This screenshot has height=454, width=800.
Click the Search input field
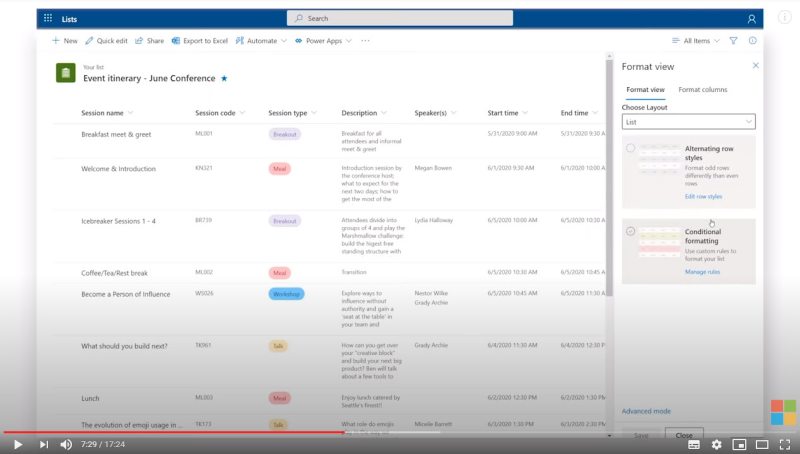click(x=400, y=18)
